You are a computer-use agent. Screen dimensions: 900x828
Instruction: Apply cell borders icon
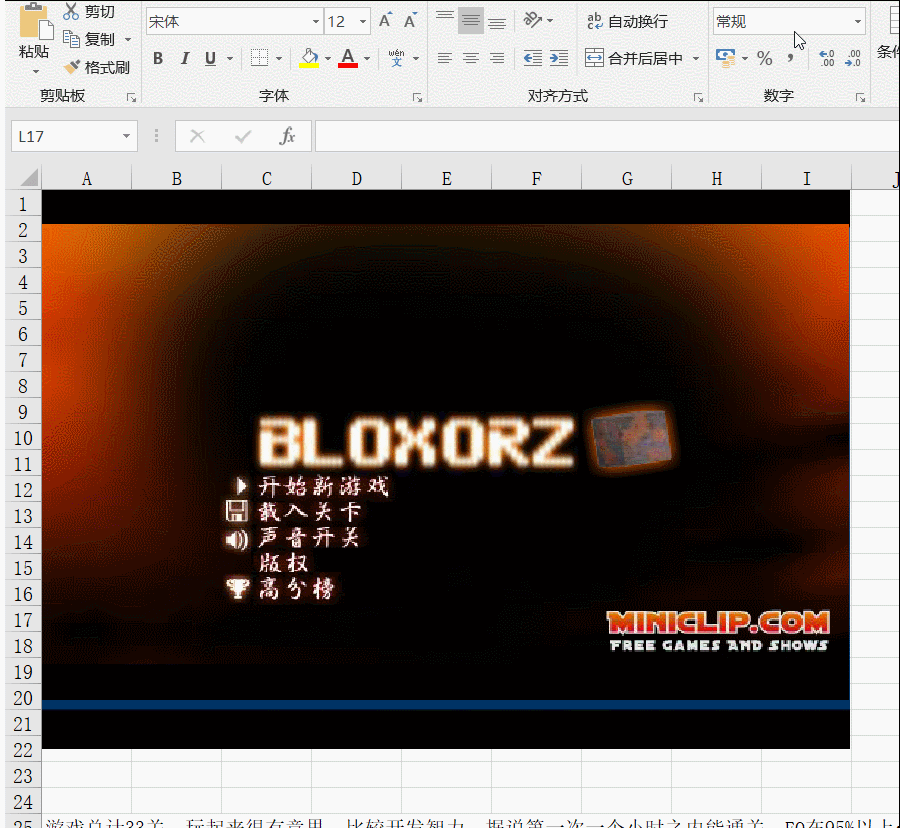point(259,58)
